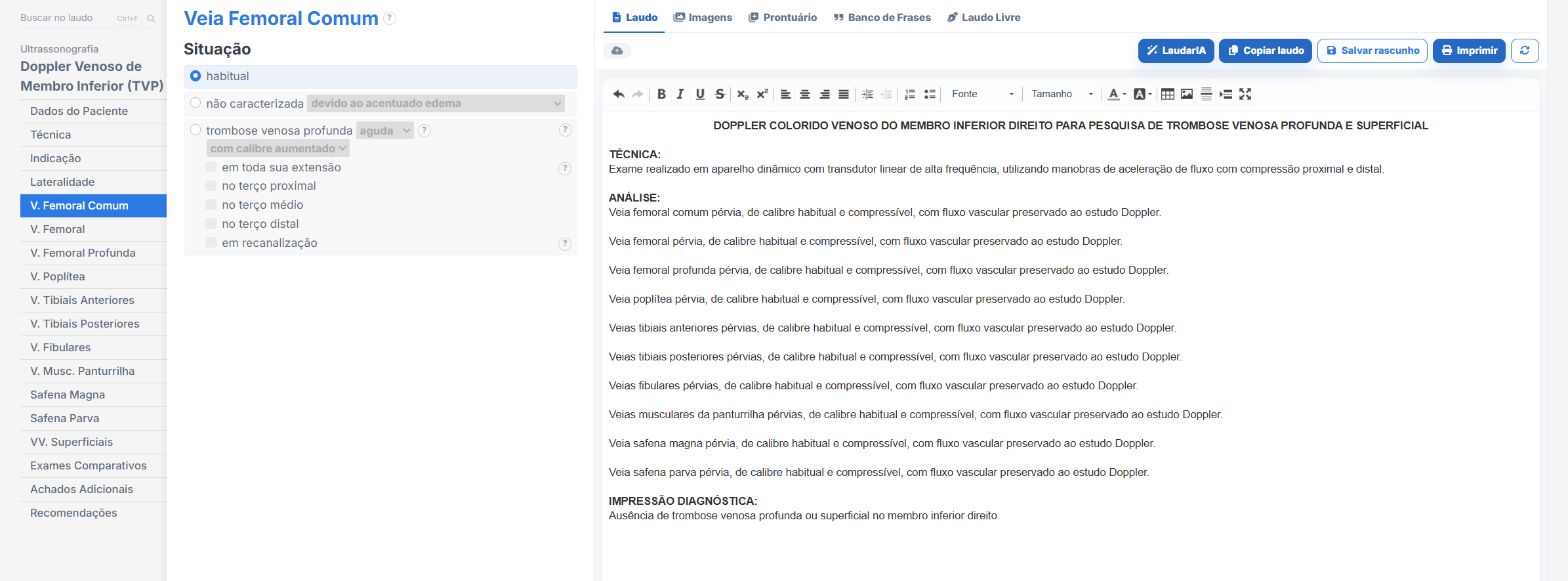
Task: Maximize the editor with fullscreen icon
Action: 1245,94
